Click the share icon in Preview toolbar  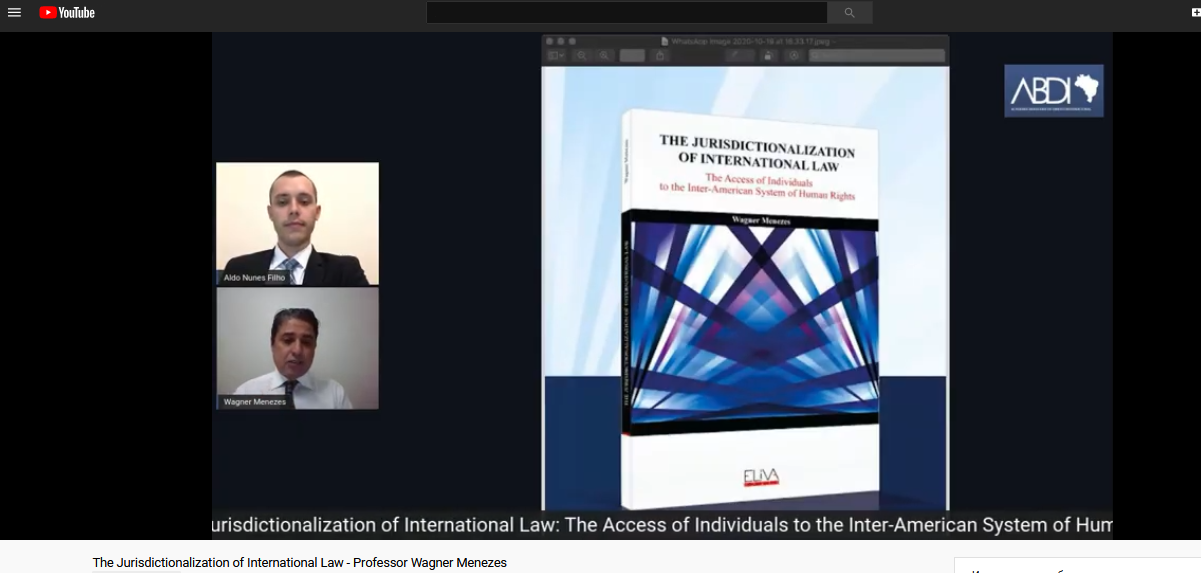pos(660,56)
